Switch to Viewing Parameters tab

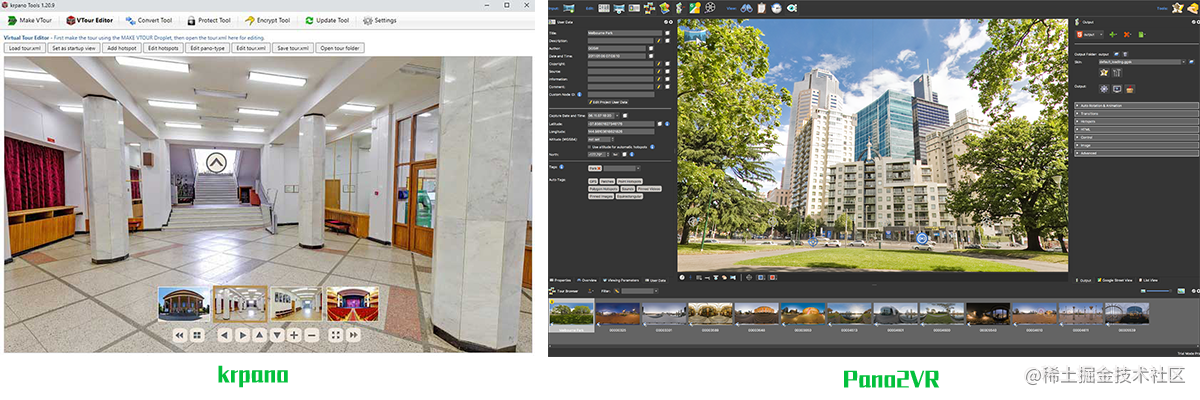point(620,281)
